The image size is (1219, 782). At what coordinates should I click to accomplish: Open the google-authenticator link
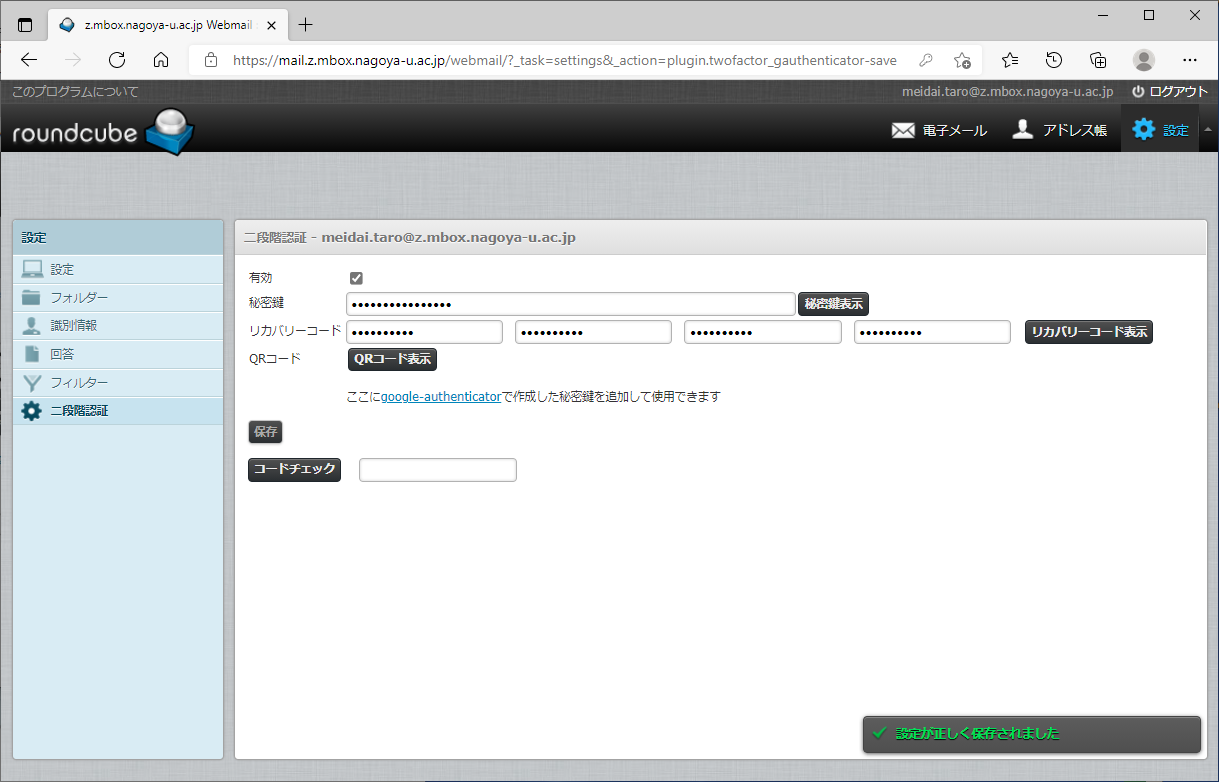click(x=440, y=397)
